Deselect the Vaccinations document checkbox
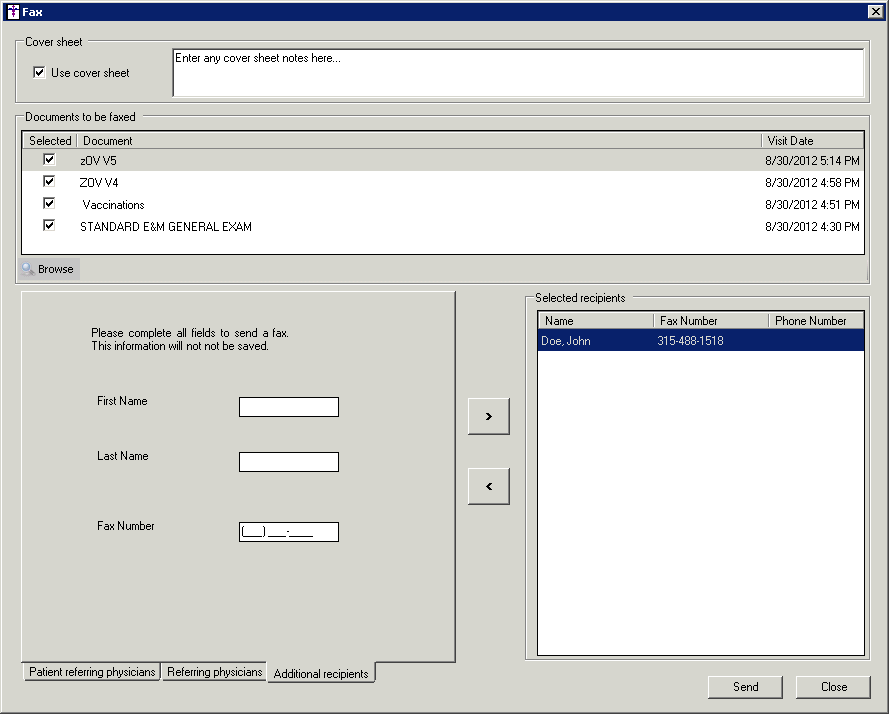The width and height of the screenshot is (889, 714). [x=48, y=203]
